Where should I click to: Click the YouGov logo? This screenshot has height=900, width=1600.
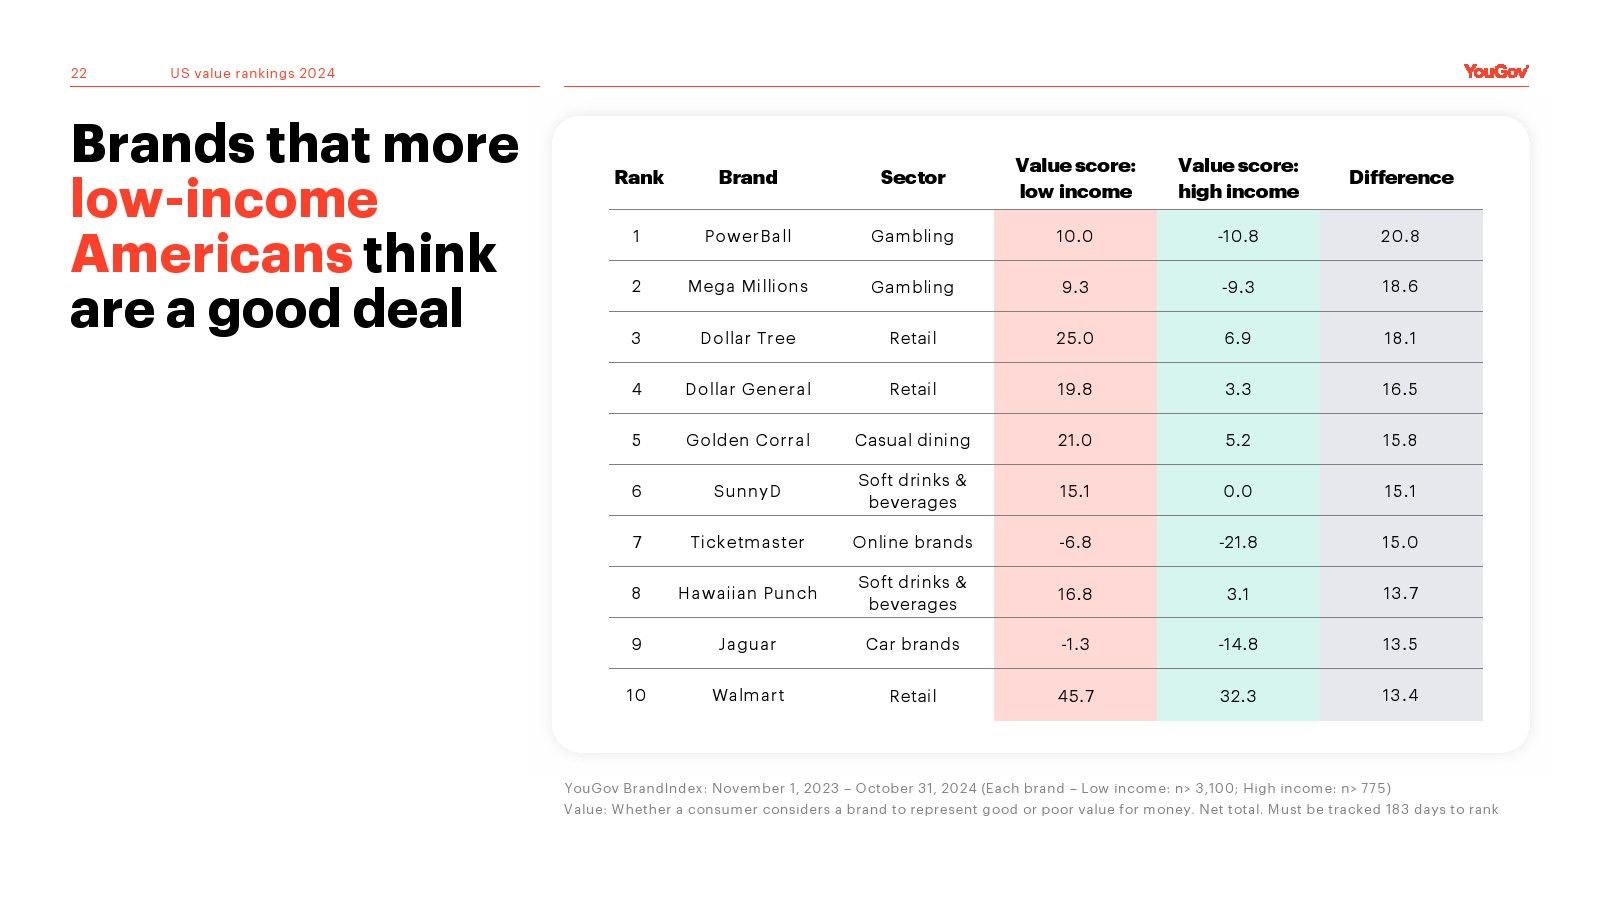[1496, 71]
